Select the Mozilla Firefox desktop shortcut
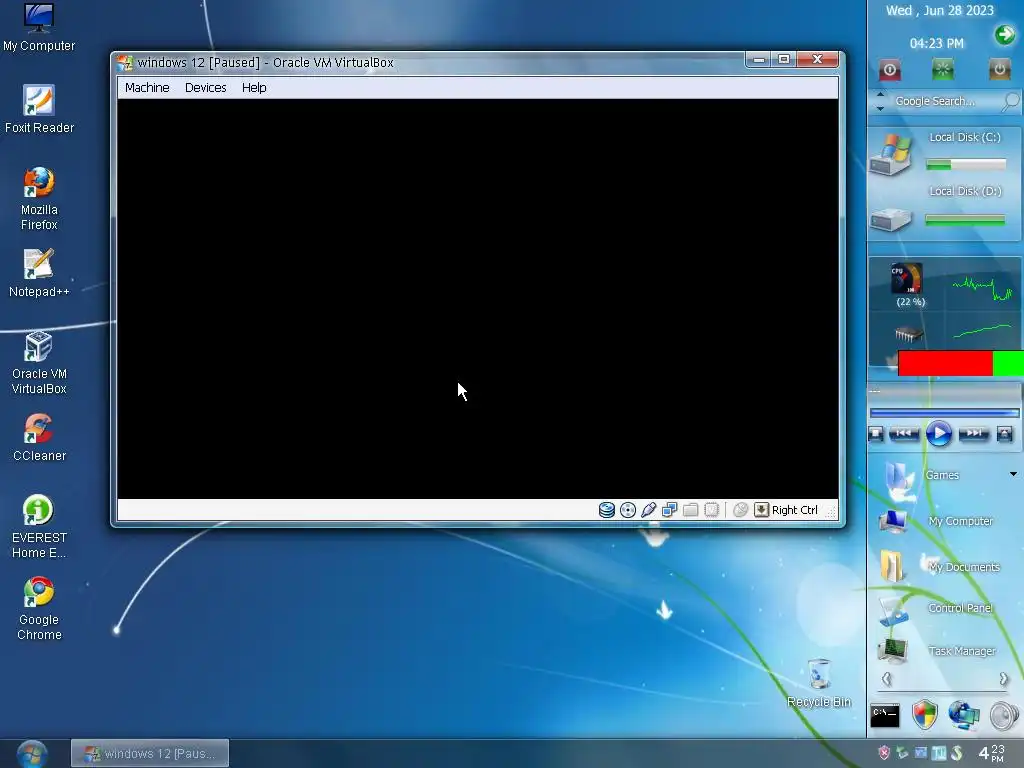 pos(39,199)
